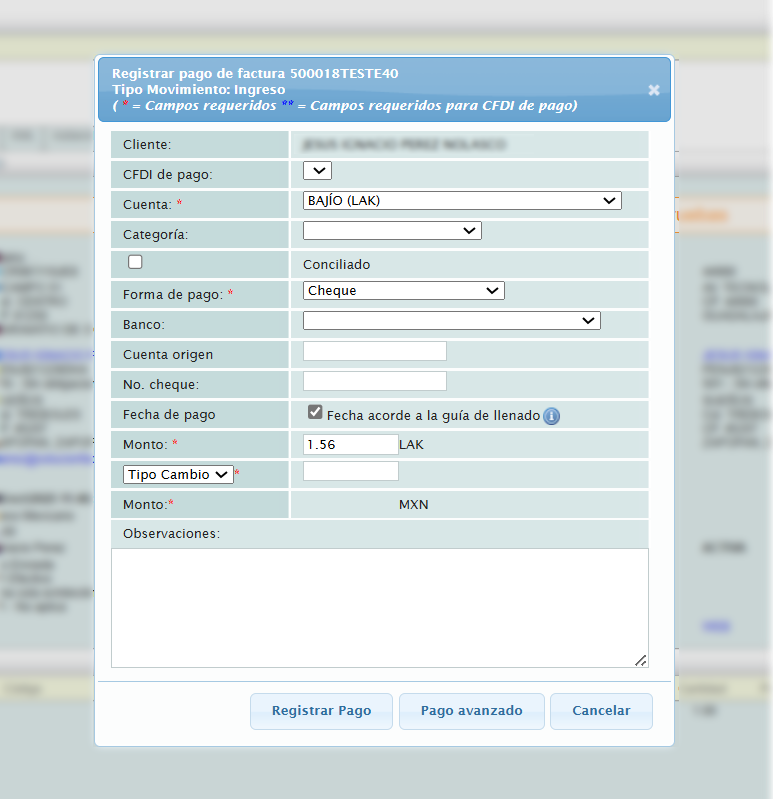Screen dimensions: 773x799
Task: Click the No. cheque input field
Action: click(x=374, y=381)
